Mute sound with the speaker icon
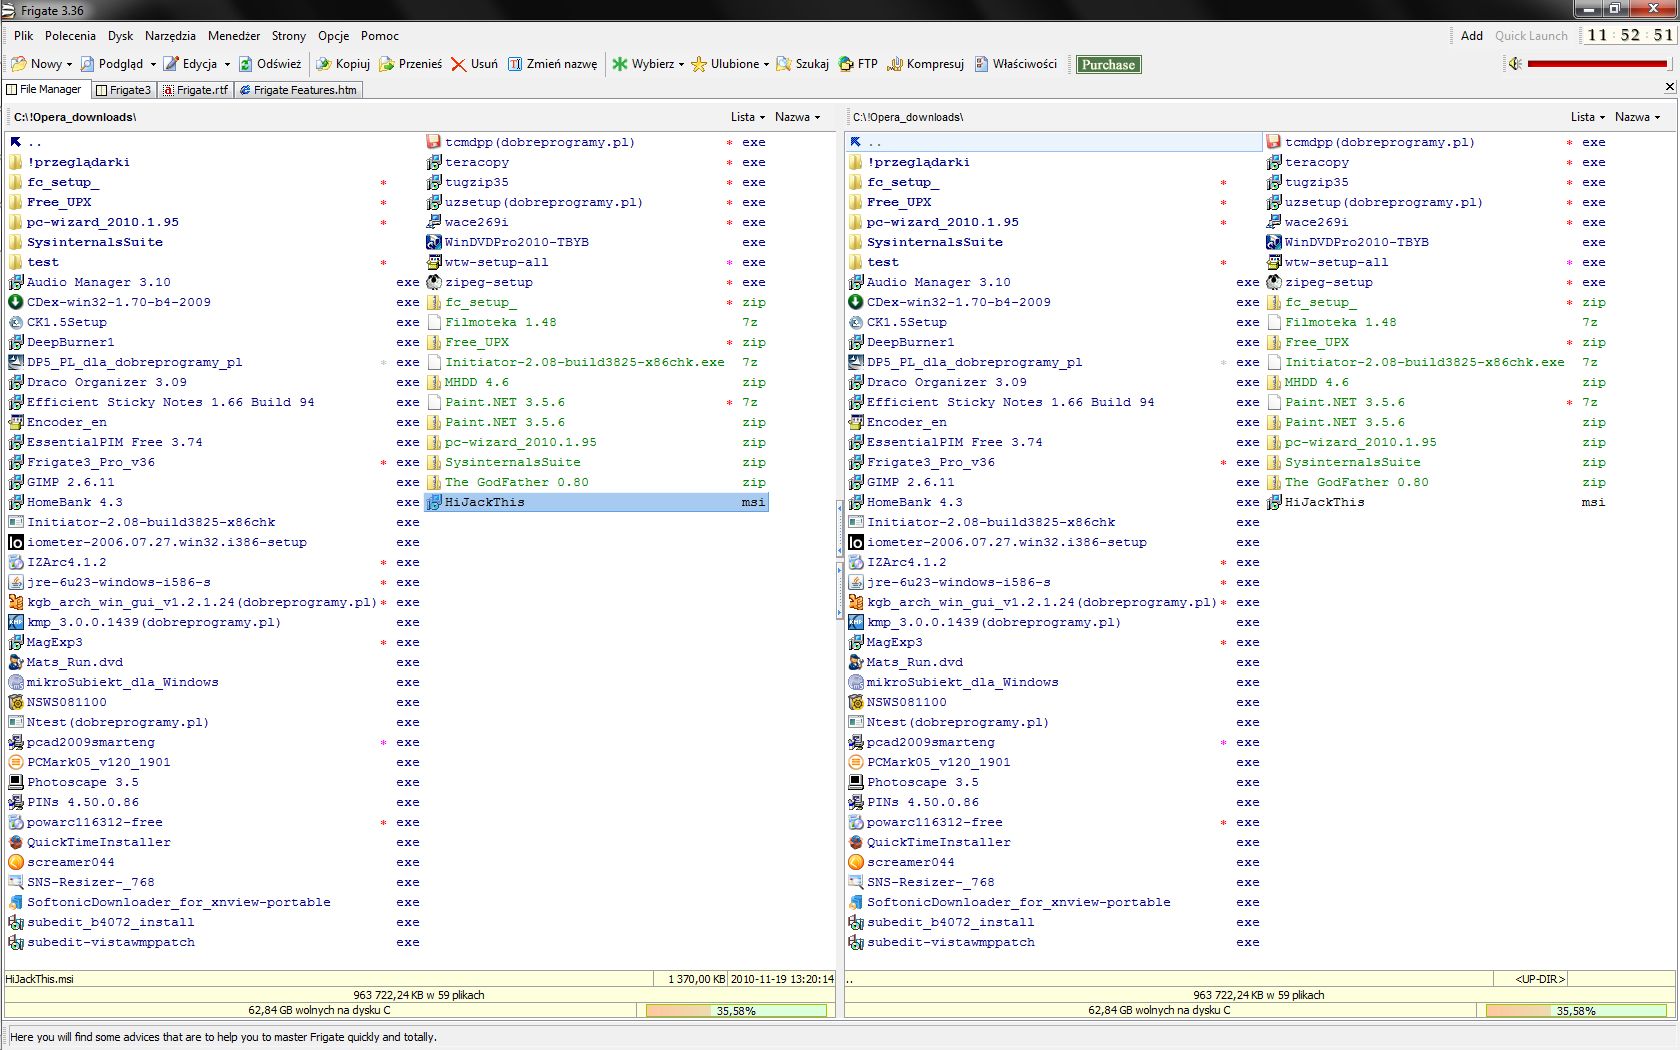1680x1050 pixels. [1515, 64]
